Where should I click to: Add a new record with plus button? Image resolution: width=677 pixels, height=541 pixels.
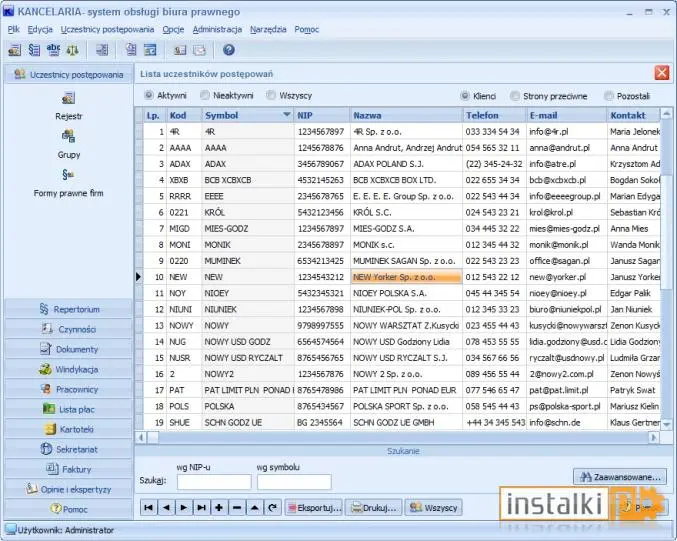pyautogui.click(x=219, y=507)
